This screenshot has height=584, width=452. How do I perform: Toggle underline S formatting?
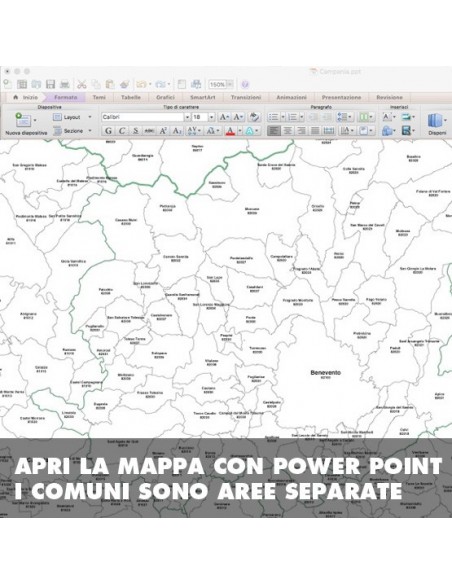pyautogui.click(x=135, y=131)
